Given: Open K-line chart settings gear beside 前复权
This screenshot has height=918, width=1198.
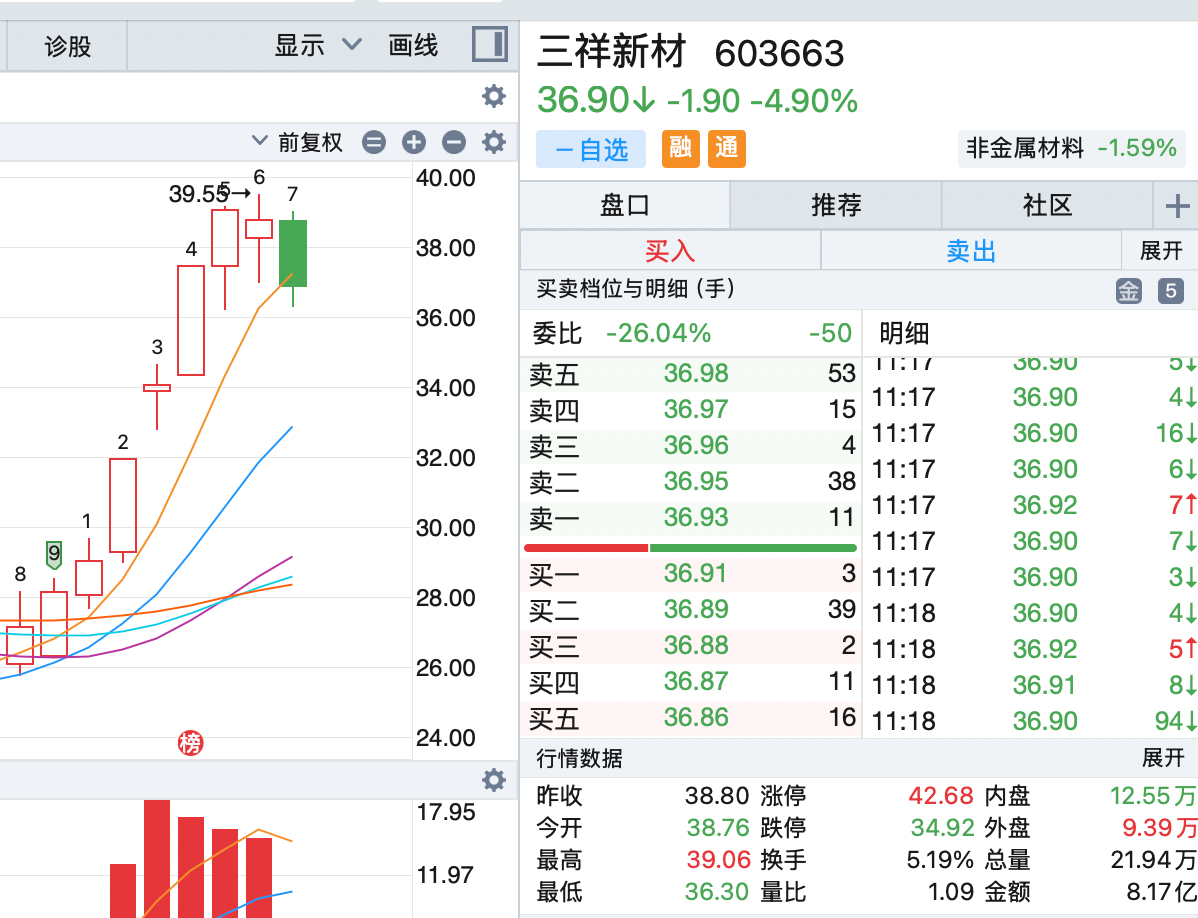Looking at the screenshot, I should [x=494, y=142].
